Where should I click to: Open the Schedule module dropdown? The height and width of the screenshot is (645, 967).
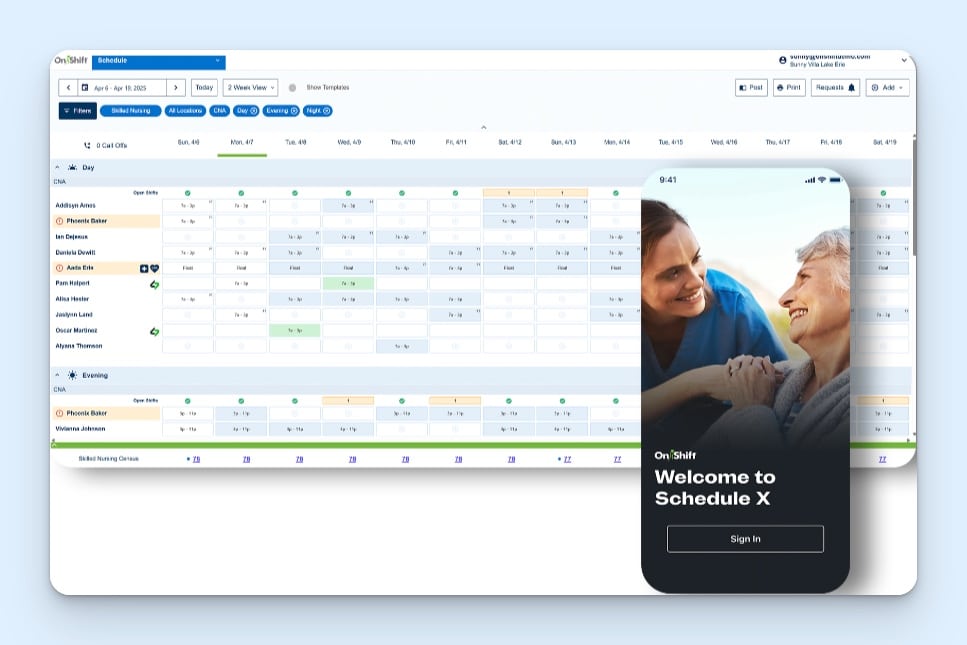point(158,61)
